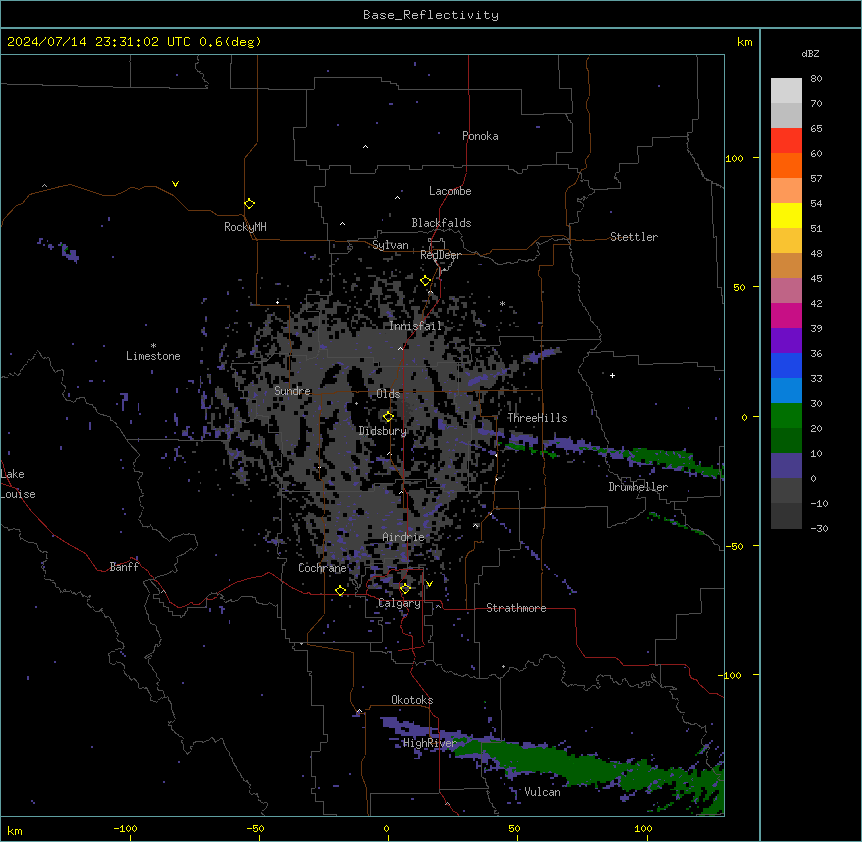Click the Olds town label
The width and height of the screenshot is (862, 842).
point(388,394)
